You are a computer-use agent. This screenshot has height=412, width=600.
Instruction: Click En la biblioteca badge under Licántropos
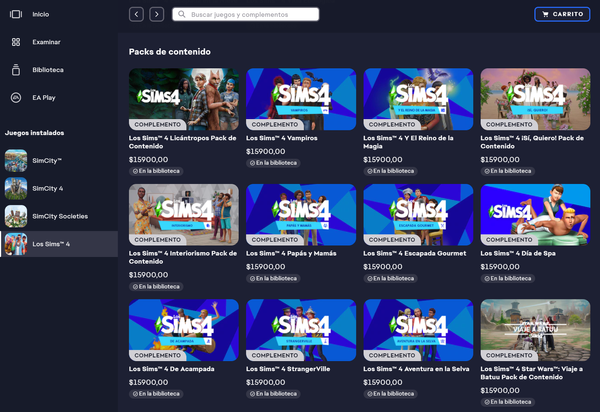[156, 171]
